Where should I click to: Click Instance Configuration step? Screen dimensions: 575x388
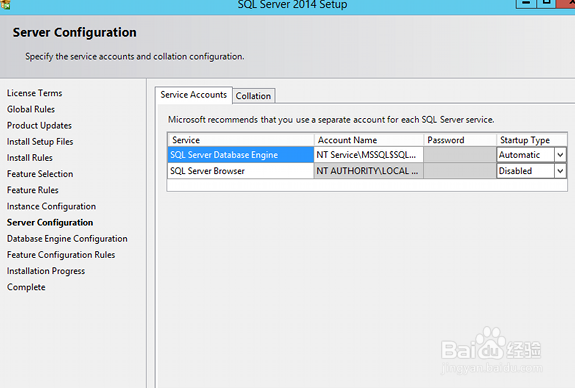coord(51,206)
